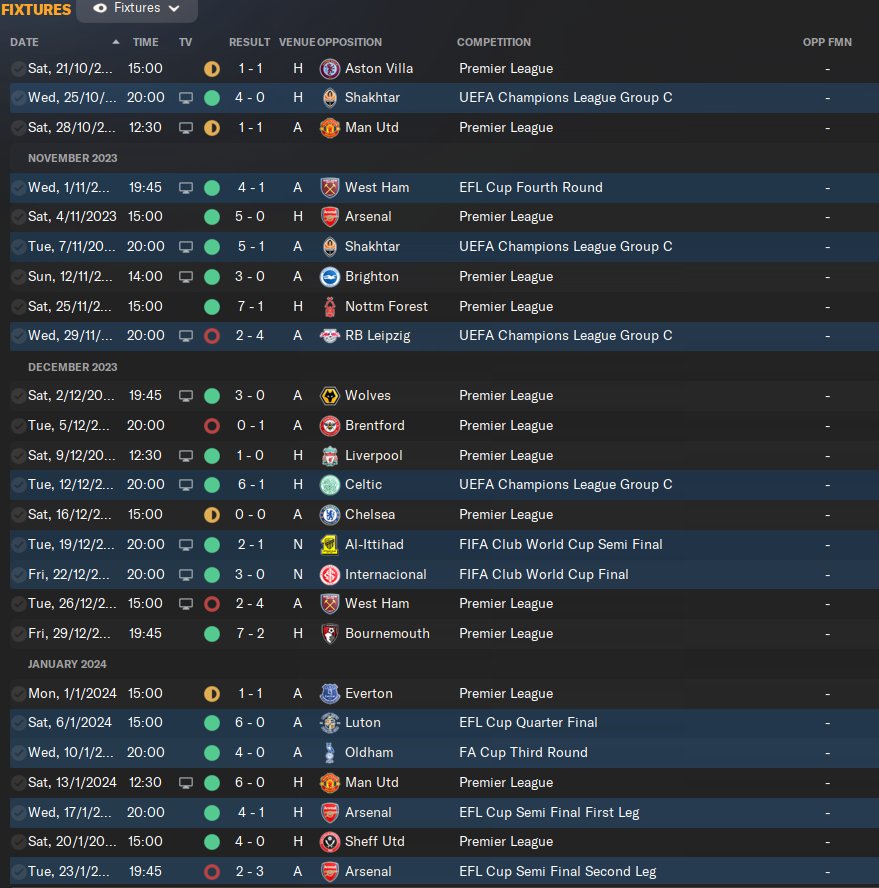
Task: Open FIFA Club World Cup Final competition
Action: coord(544,574)
